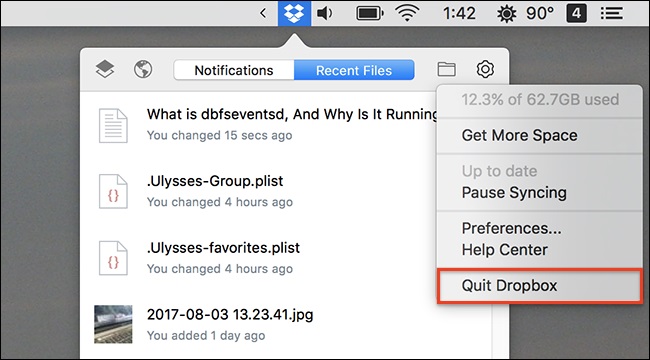The height and width of the screenshot is (360, 650).
Task: Open the stacked layers icon in Dropbox popup
Action: coord(105,69)
